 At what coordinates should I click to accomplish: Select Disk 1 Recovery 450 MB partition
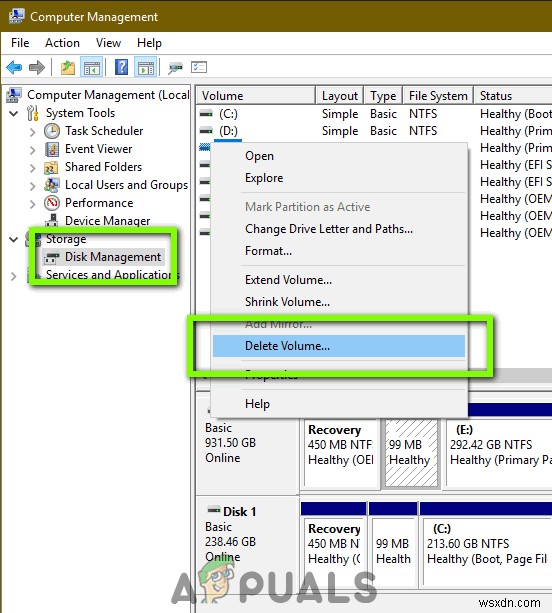(333, 551)
